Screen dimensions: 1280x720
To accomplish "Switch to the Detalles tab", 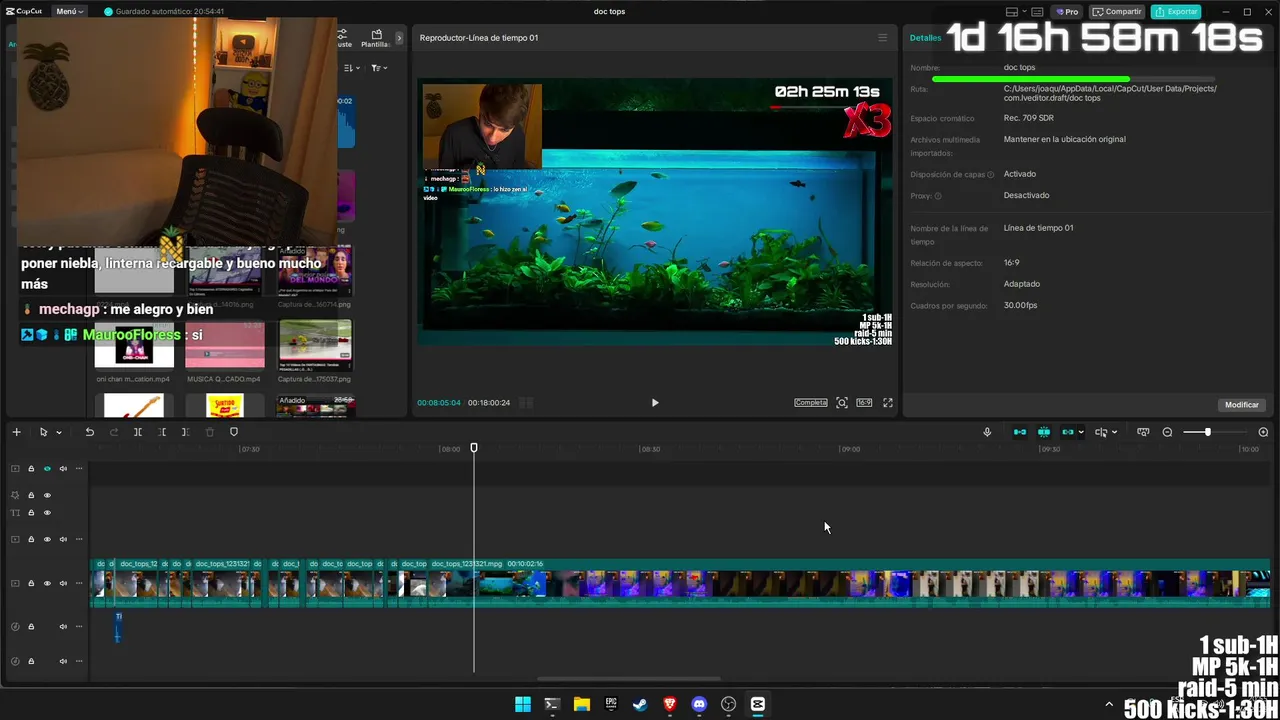I will pos(925,38).
